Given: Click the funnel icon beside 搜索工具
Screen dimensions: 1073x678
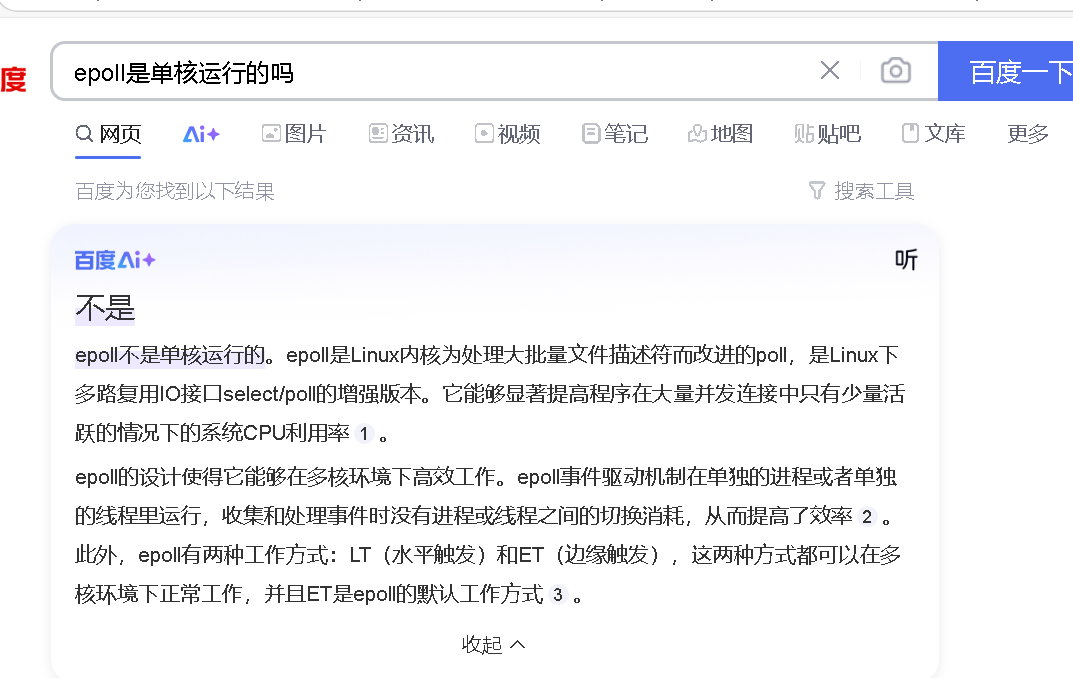Looking at the screenshot, I should point(816,190).
